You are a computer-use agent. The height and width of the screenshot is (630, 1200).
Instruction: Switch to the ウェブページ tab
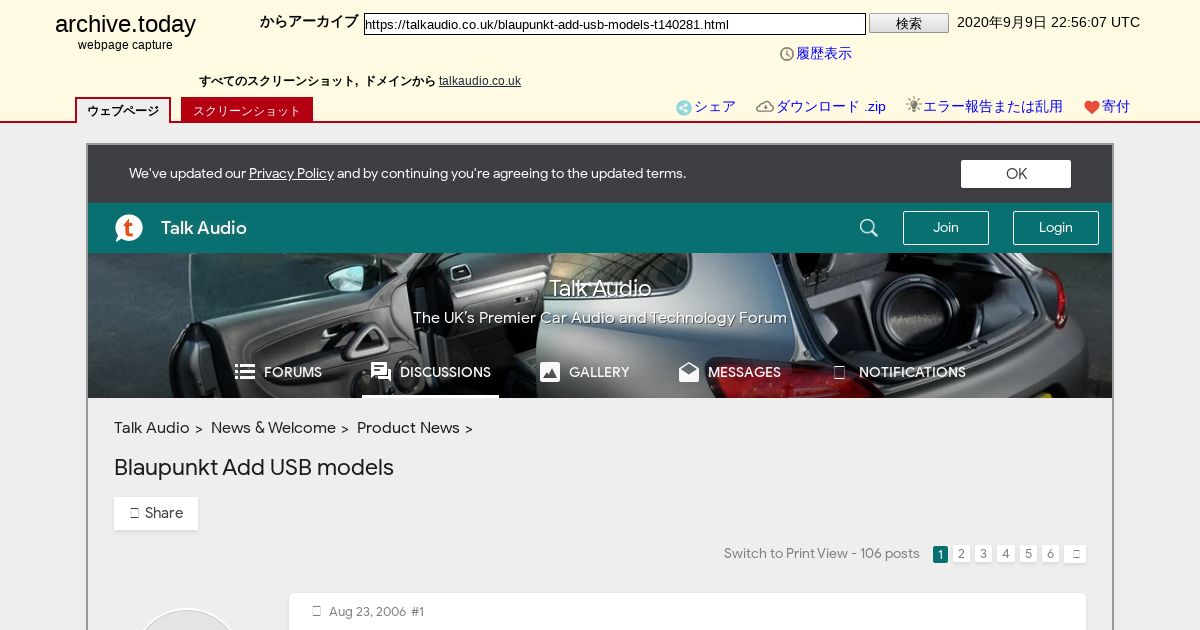(x=123, y=111)
